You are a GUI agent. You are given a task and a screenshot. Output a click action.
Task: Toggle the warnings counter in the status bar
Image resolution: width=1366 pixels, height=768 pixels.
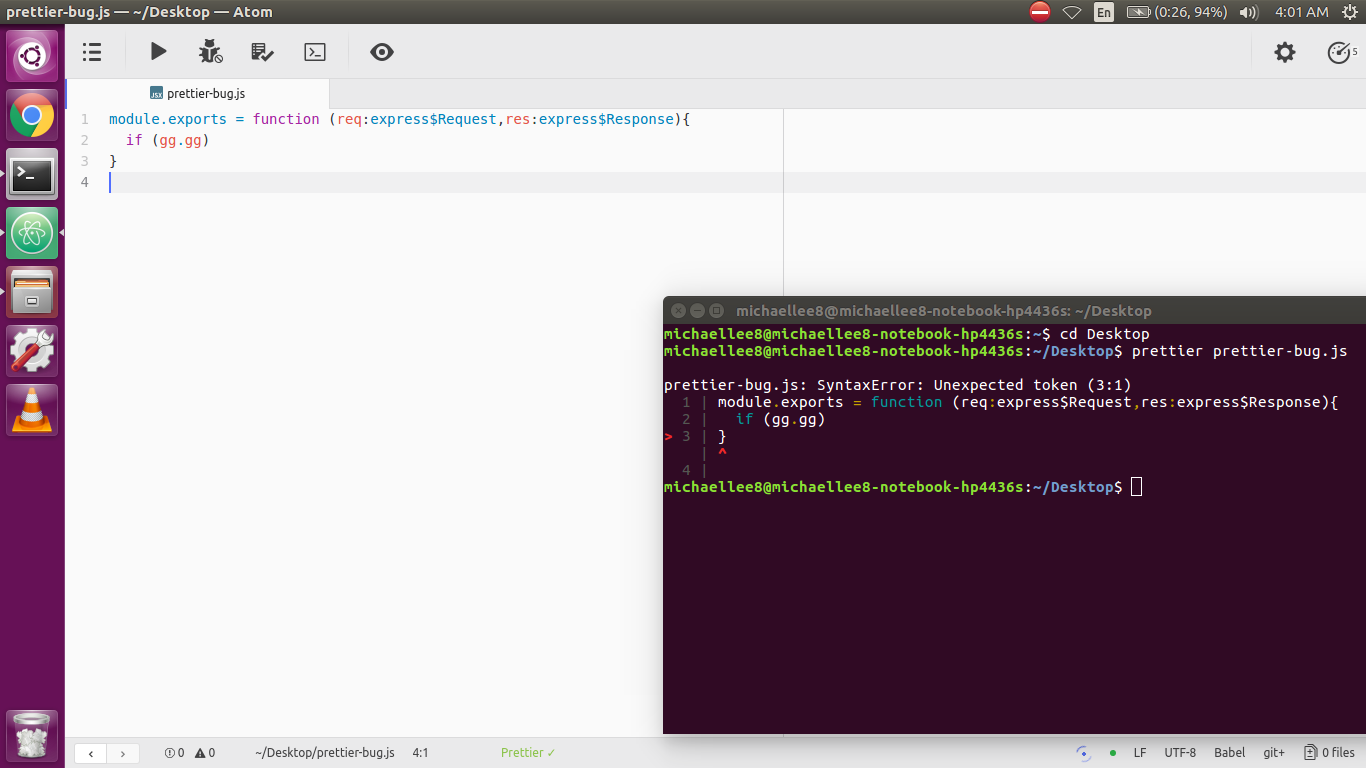(205, 752)
